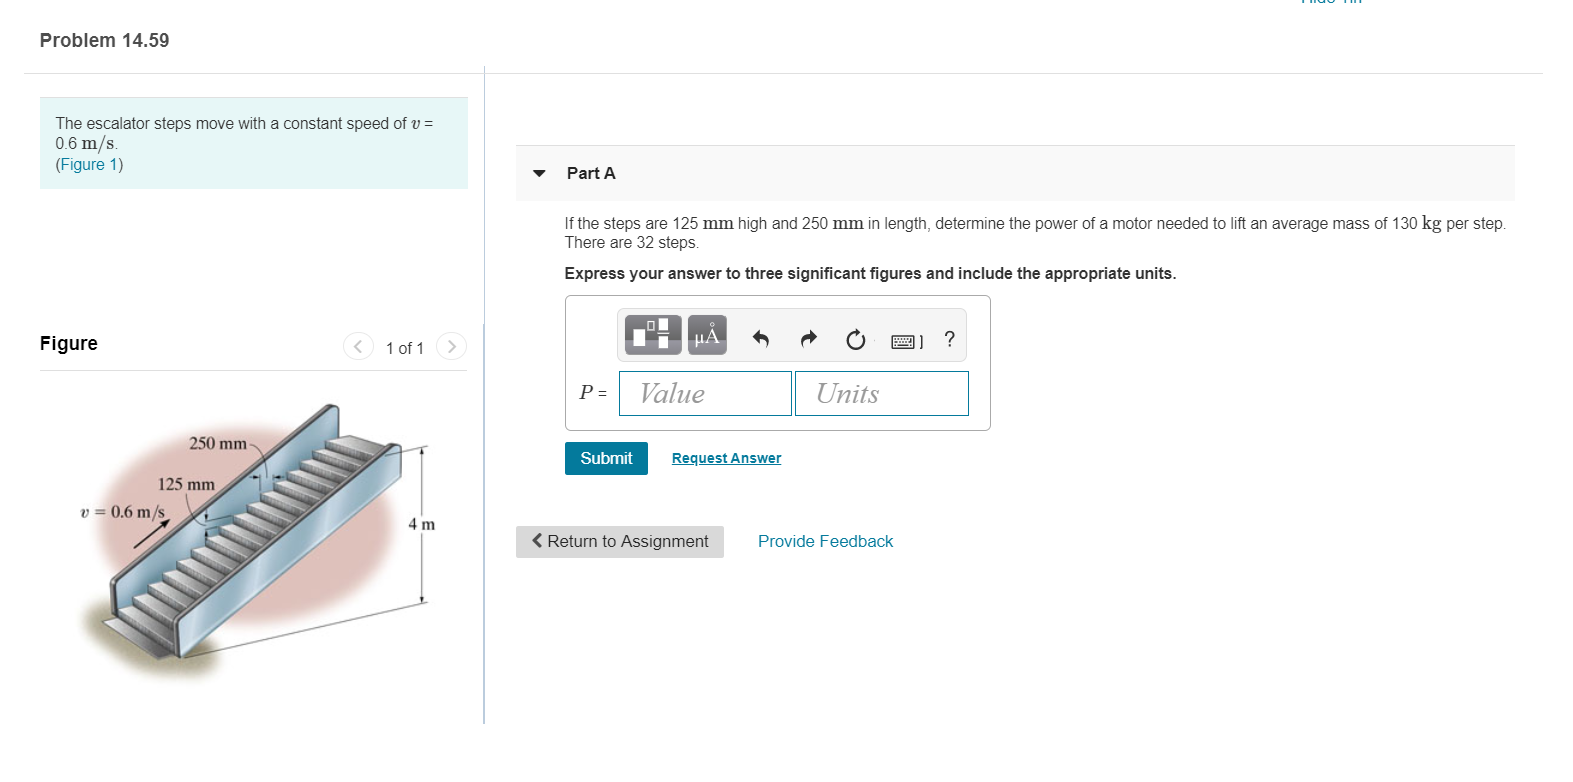Image resolution: width=1573 pixels, height=782 pixels.
Task: Click the left chevron on Return to Assignment
Action: coord(537,541)
